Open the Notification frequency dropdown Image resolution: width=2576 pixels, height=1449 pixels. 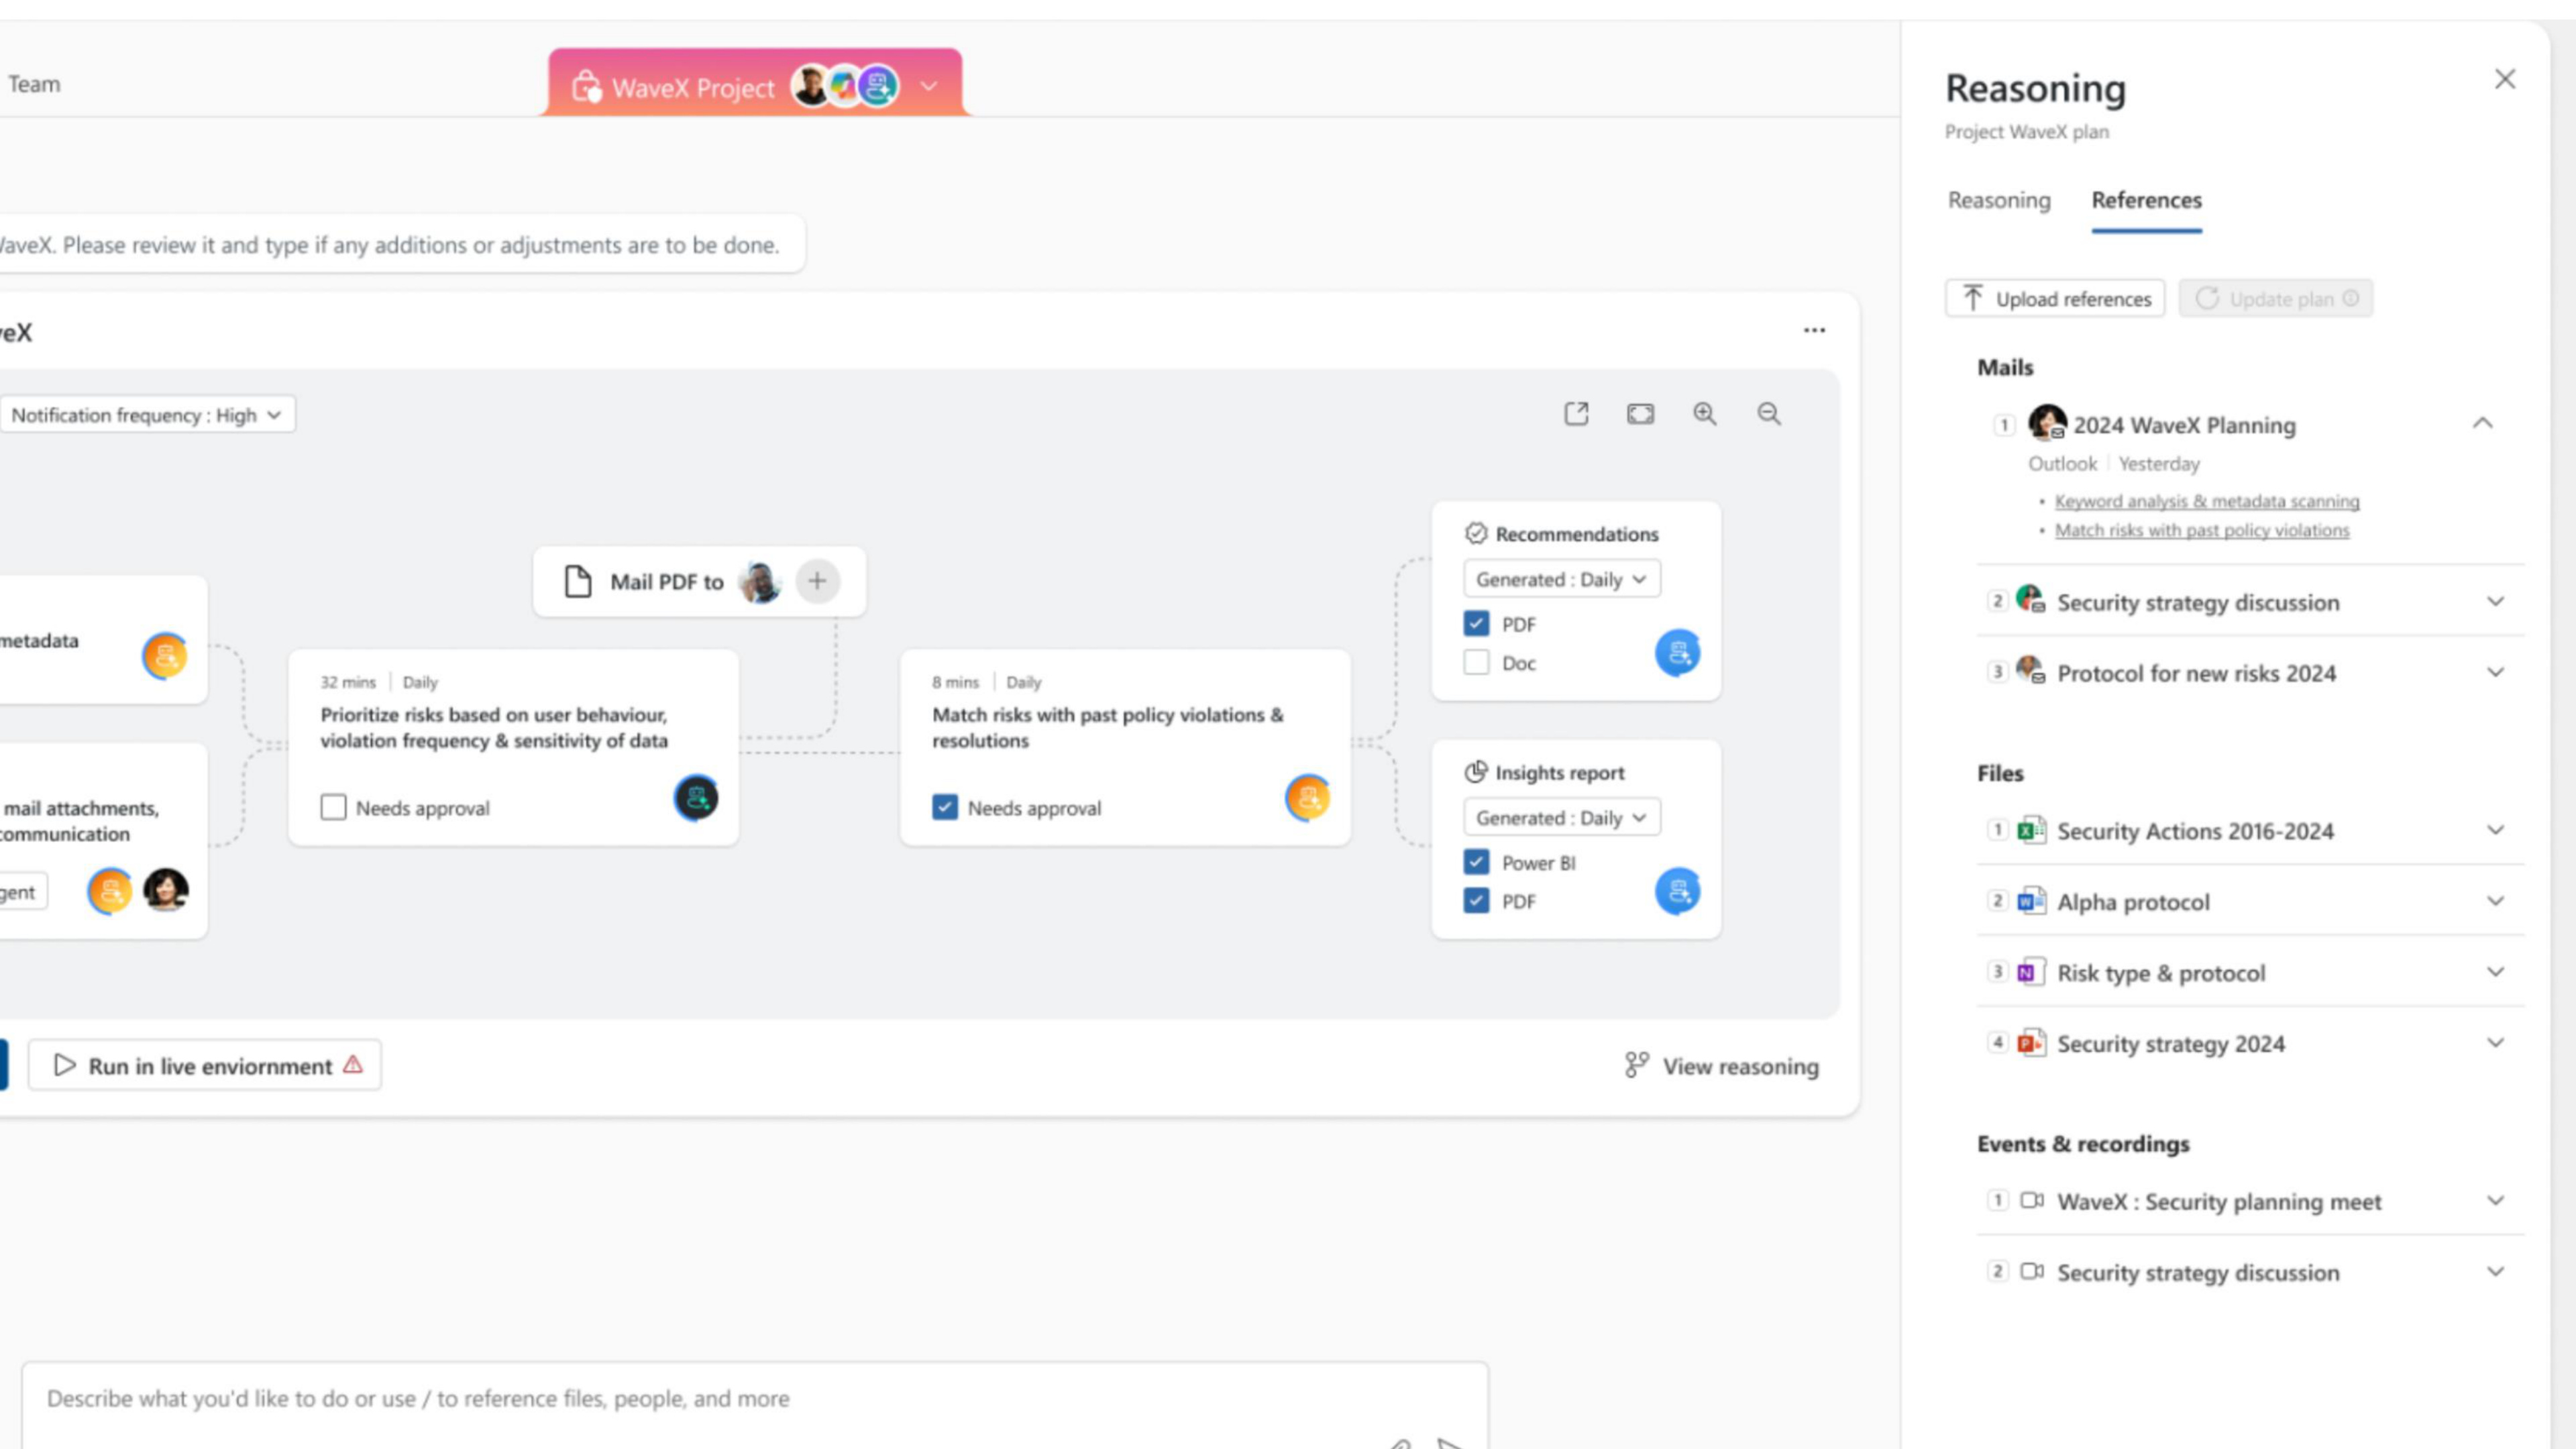[x=146, y=415]
